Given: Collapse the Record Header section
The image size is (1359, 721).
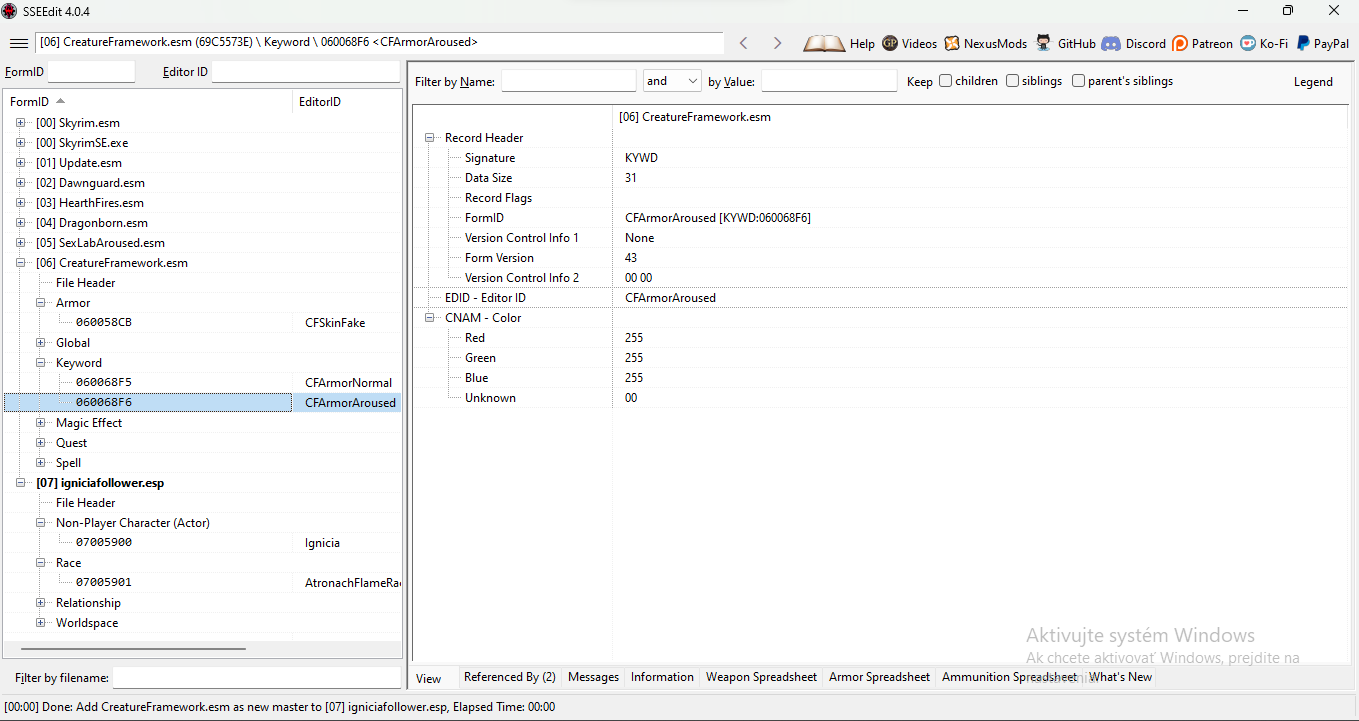Looking at the screenshot, I should [x=430, y=138].
